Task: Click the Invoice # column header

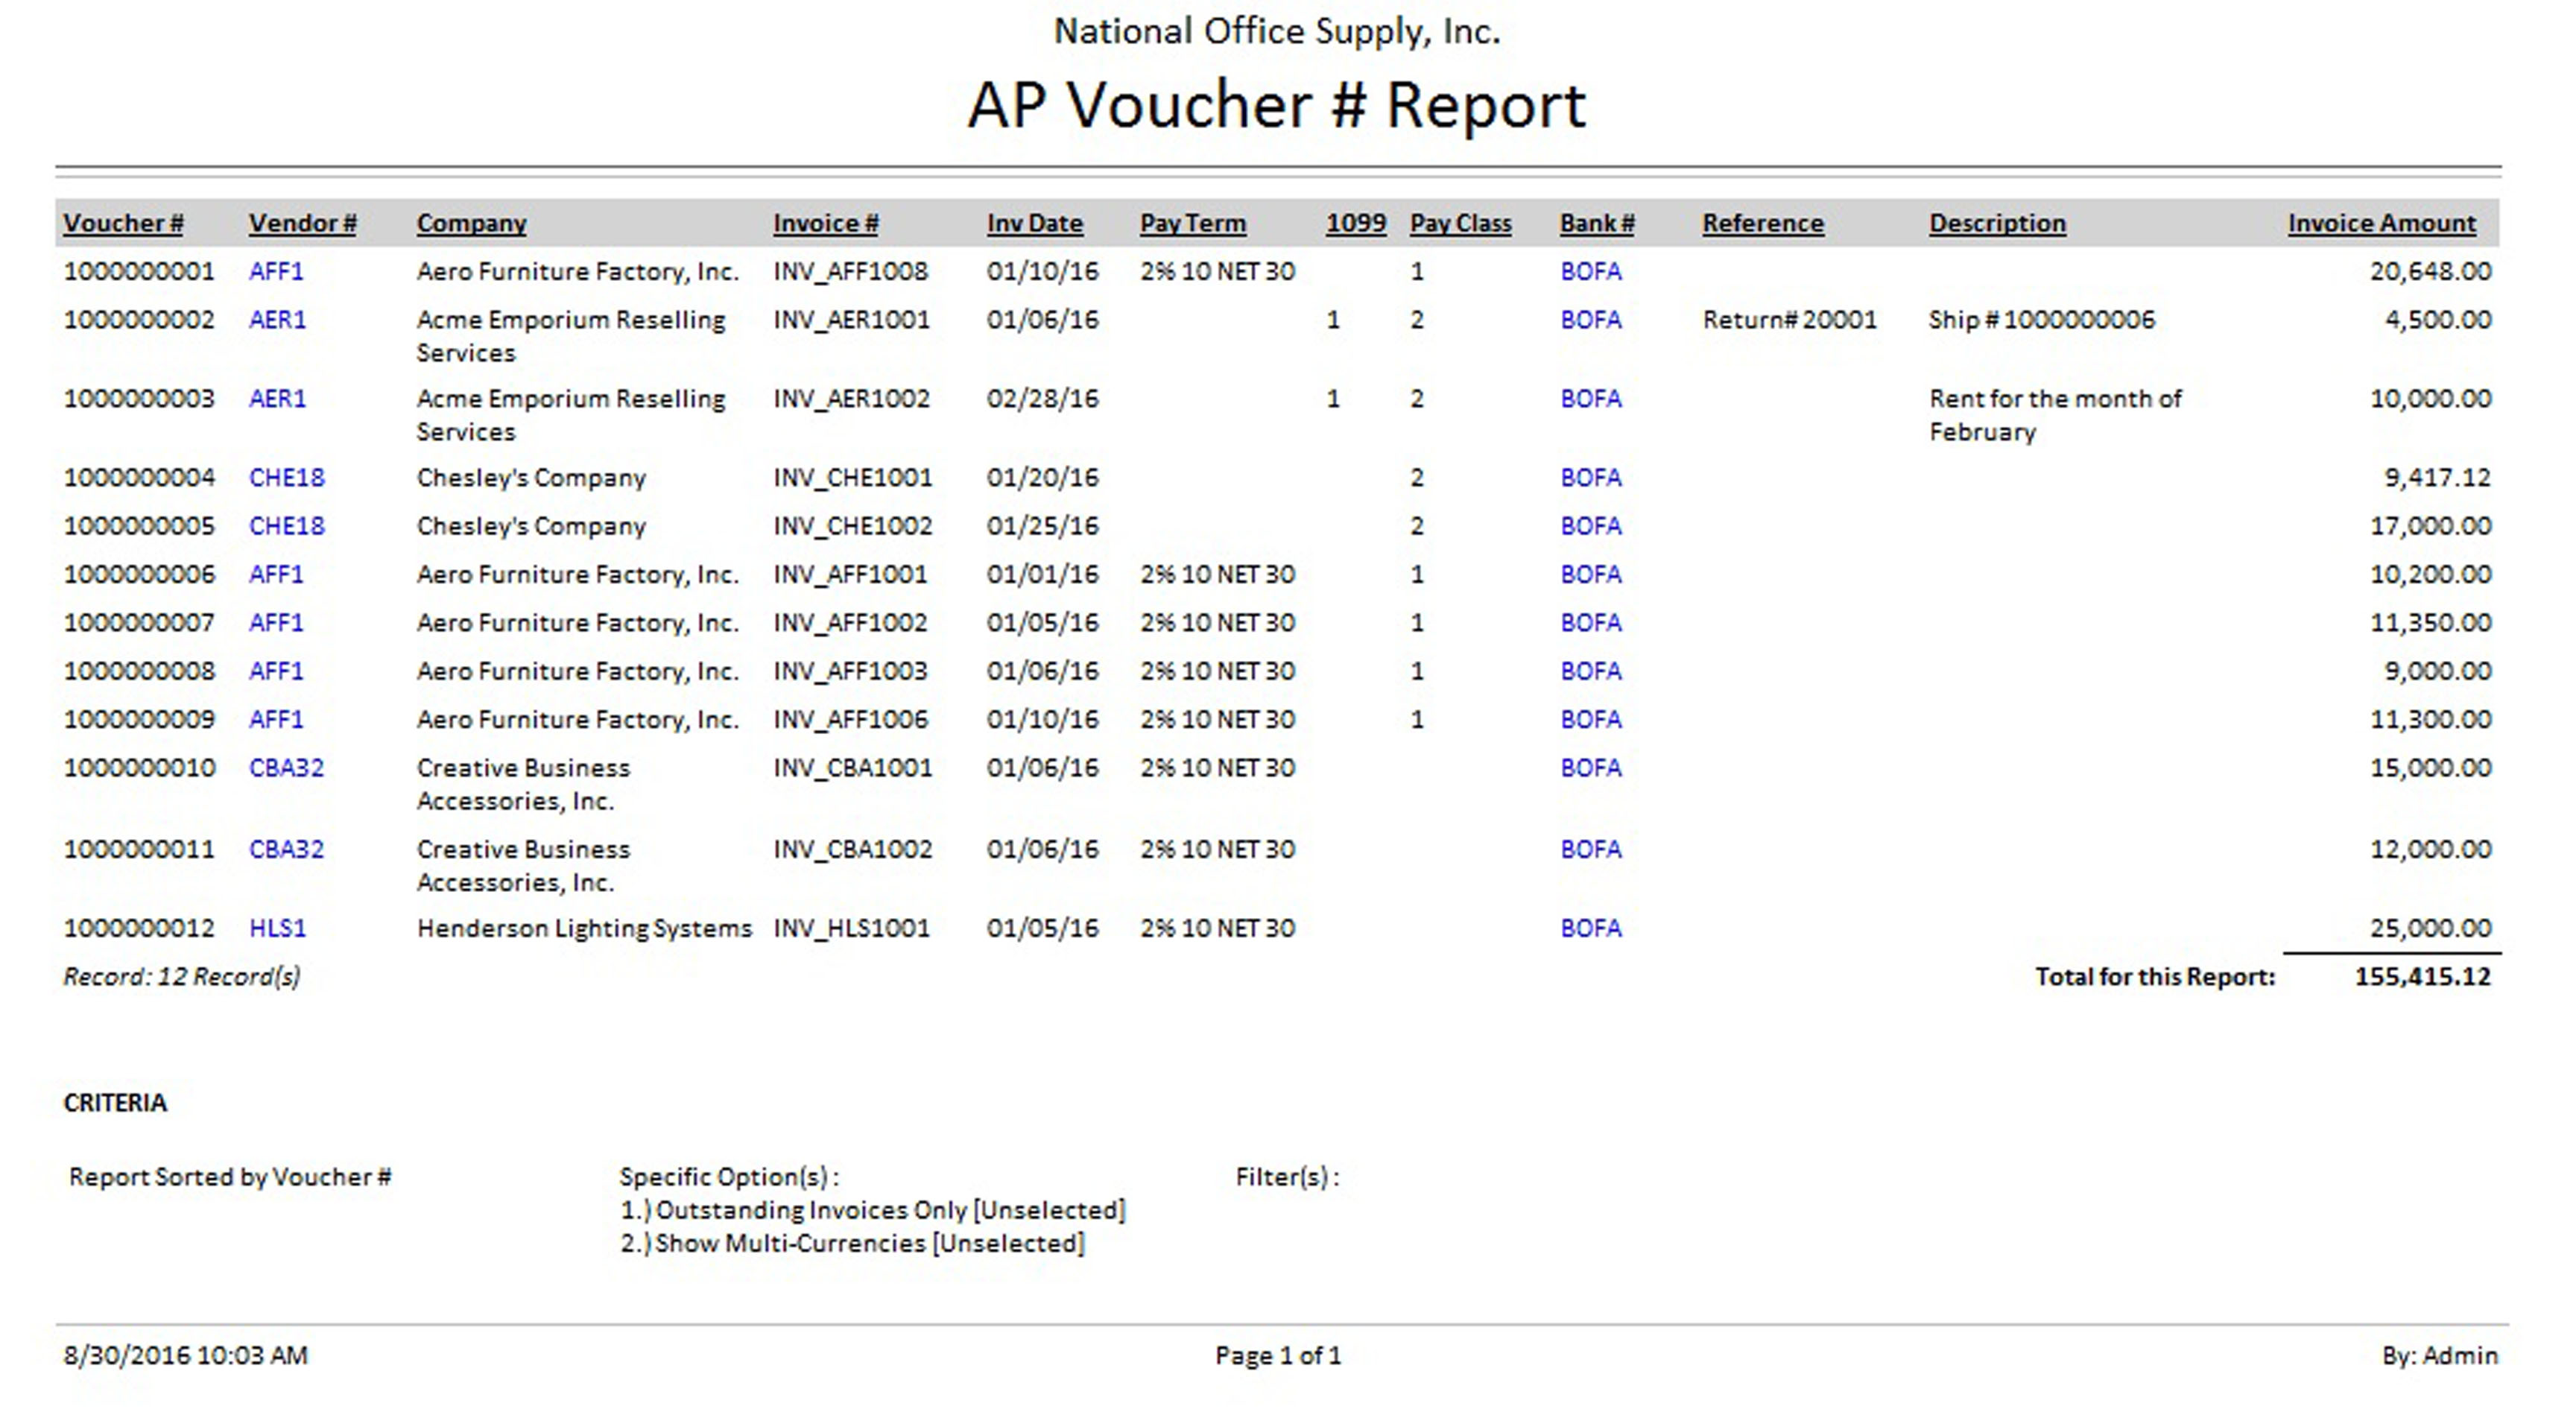Action: point(825,223)
